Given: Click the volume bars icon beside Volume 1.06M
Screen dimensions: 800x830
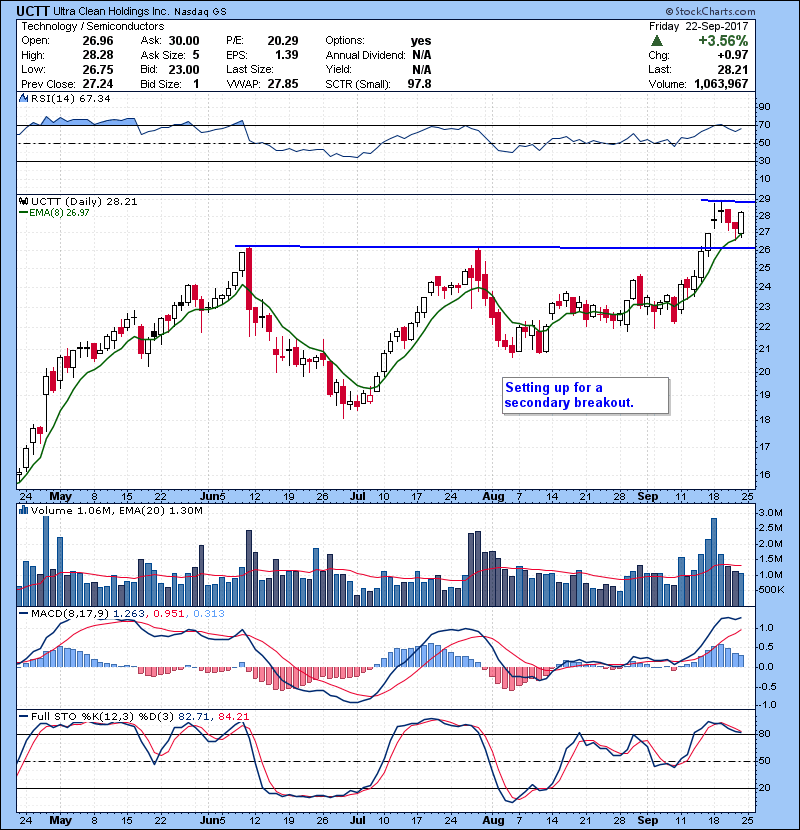Looking at the screenshot, I should pyautogui.click(x=24, y=511).
